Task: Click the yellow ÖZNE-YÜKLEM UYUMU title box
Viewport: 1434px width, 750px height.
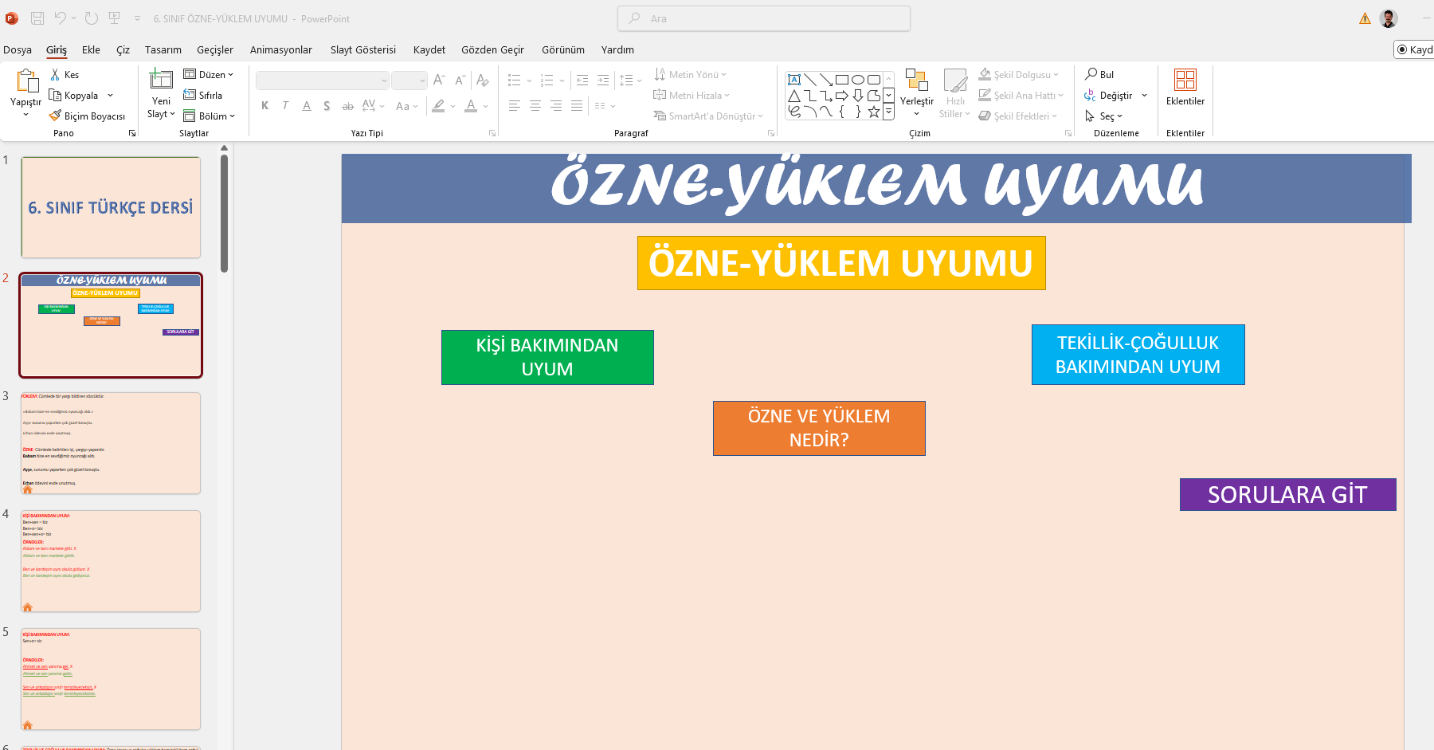Action: coord(841,263)
